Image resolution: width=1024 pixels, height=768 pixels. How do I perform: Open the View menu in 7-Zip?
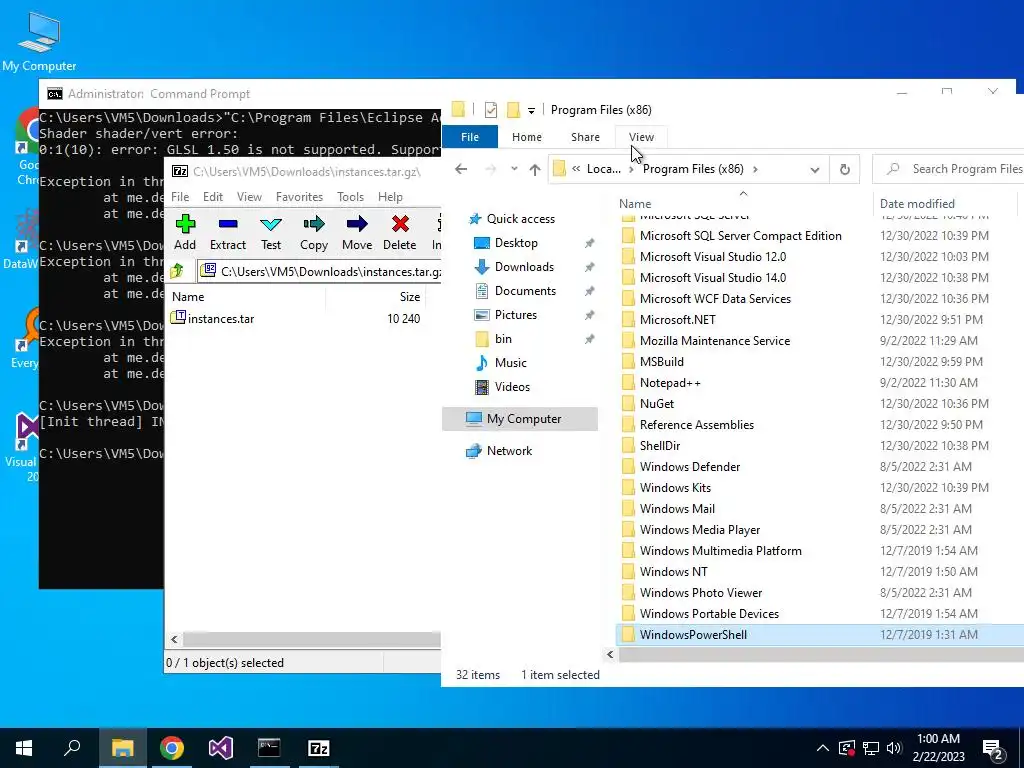pos(249,197)
